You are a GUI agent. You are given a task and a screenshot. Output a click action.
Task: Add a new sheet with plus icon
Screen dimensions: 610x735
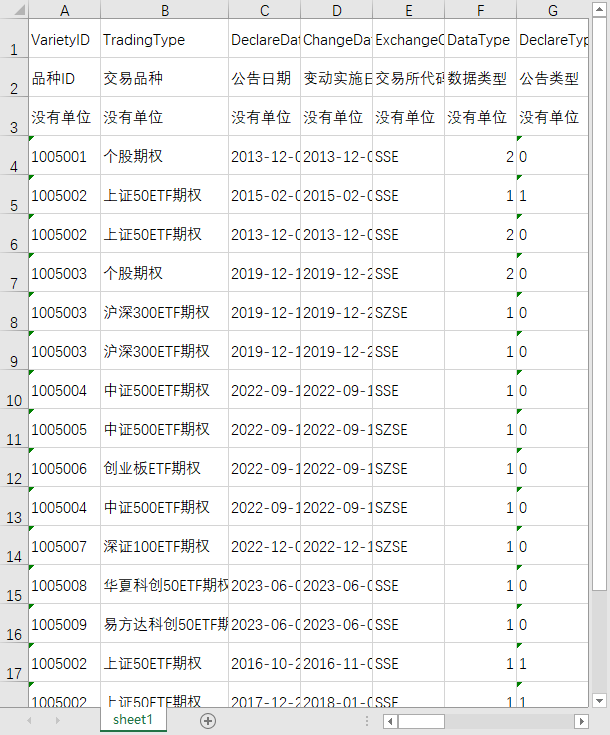point(208,721)
